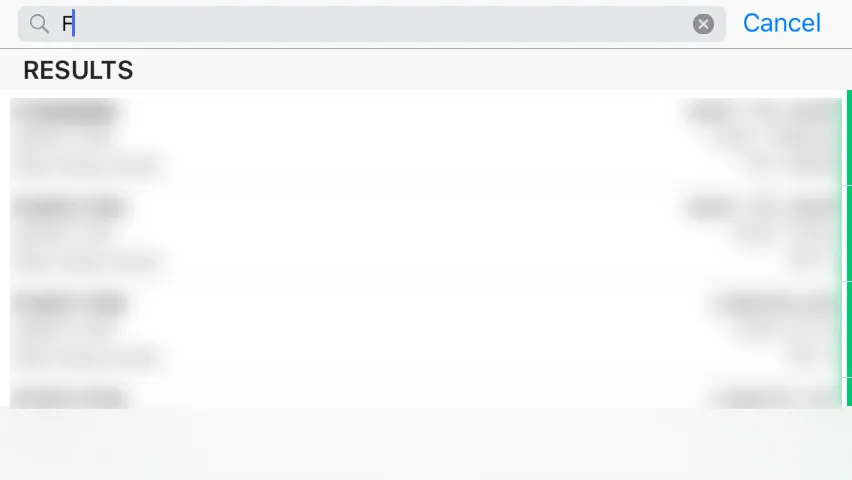Select the second result's blurred title text

70,209
